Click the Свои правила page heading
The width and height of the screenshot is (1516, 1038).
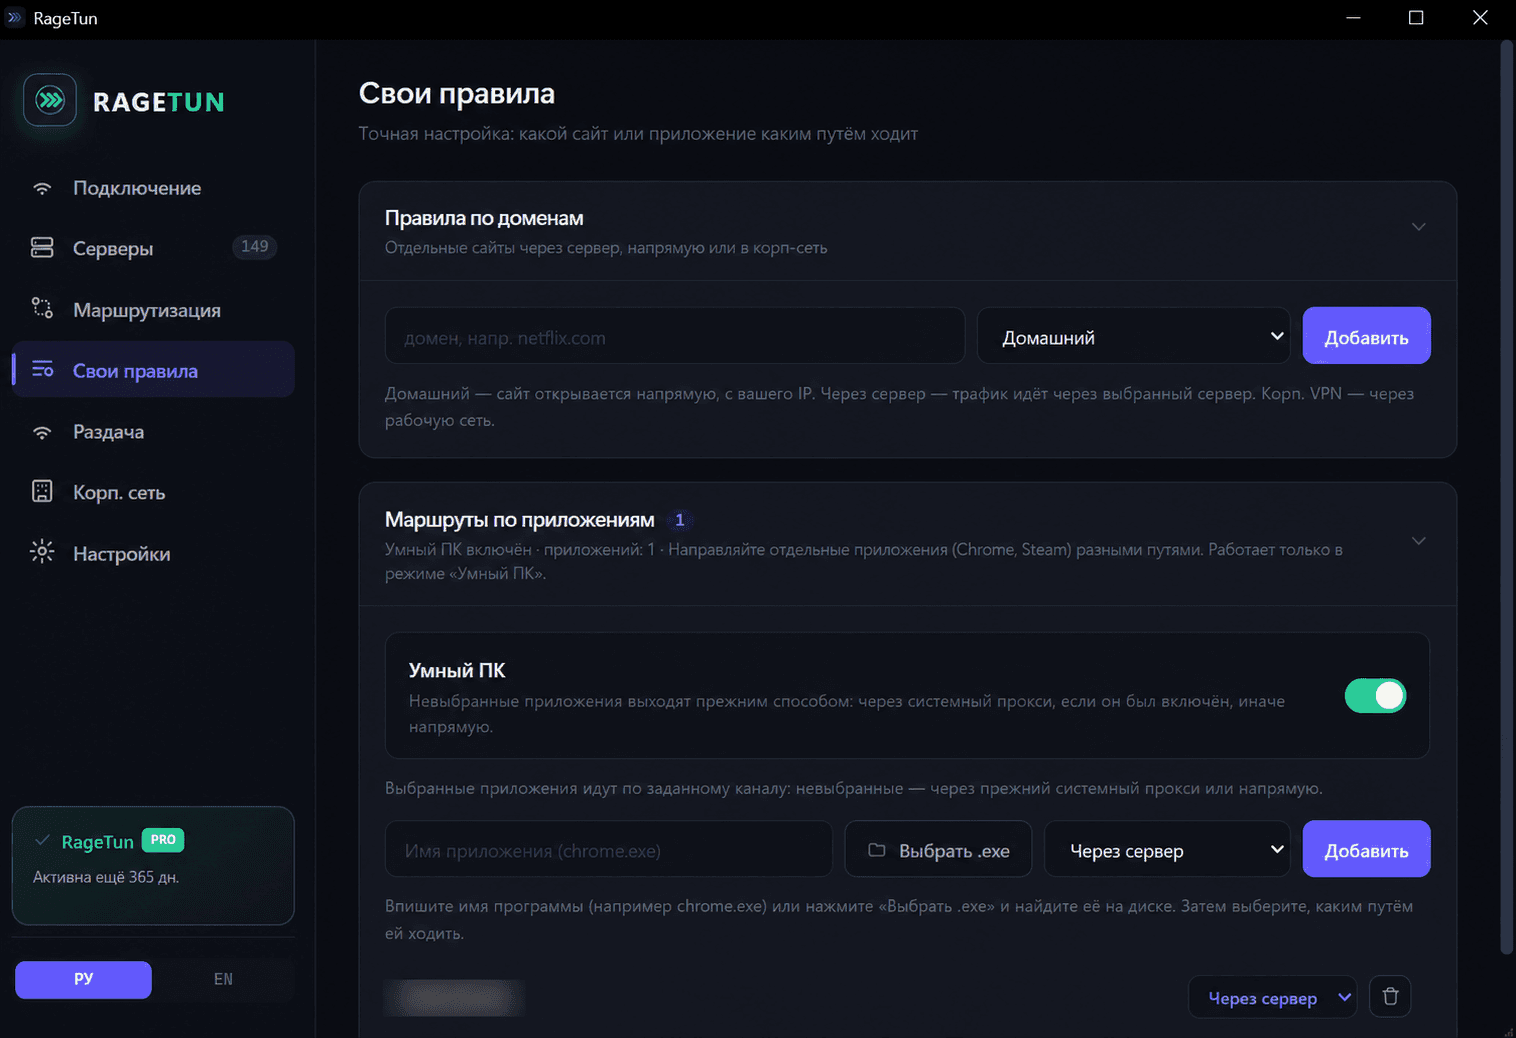pyautogui.click(x=457, y=93)
